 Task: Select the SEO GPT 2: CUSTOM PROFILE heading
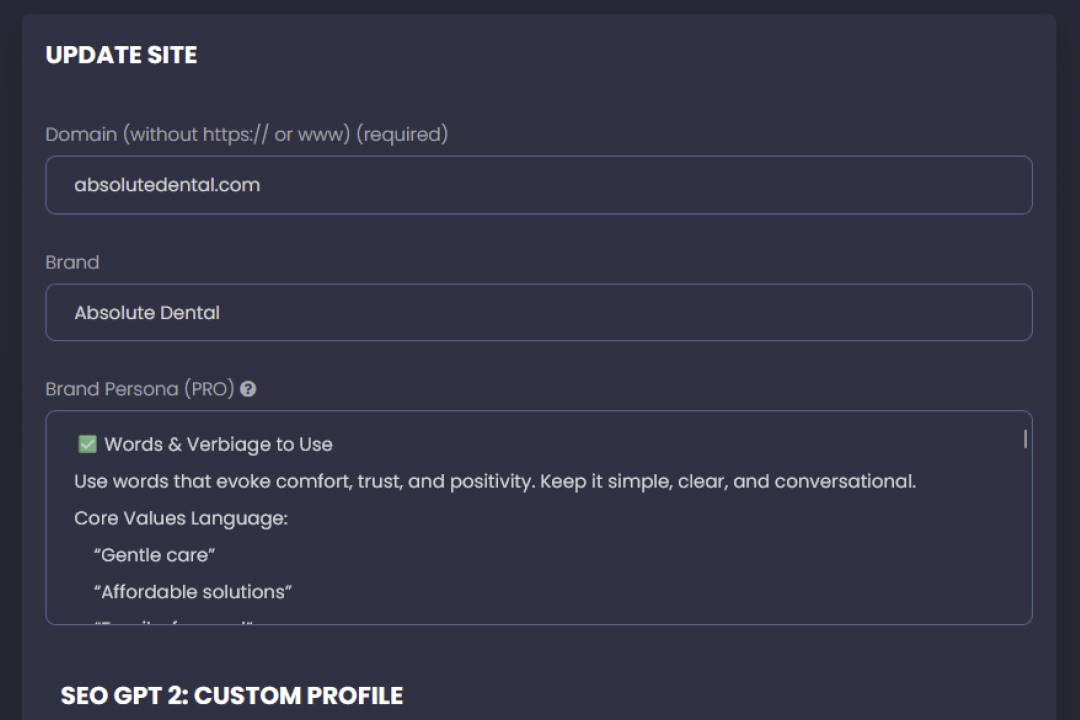click(x=232, y=695)
